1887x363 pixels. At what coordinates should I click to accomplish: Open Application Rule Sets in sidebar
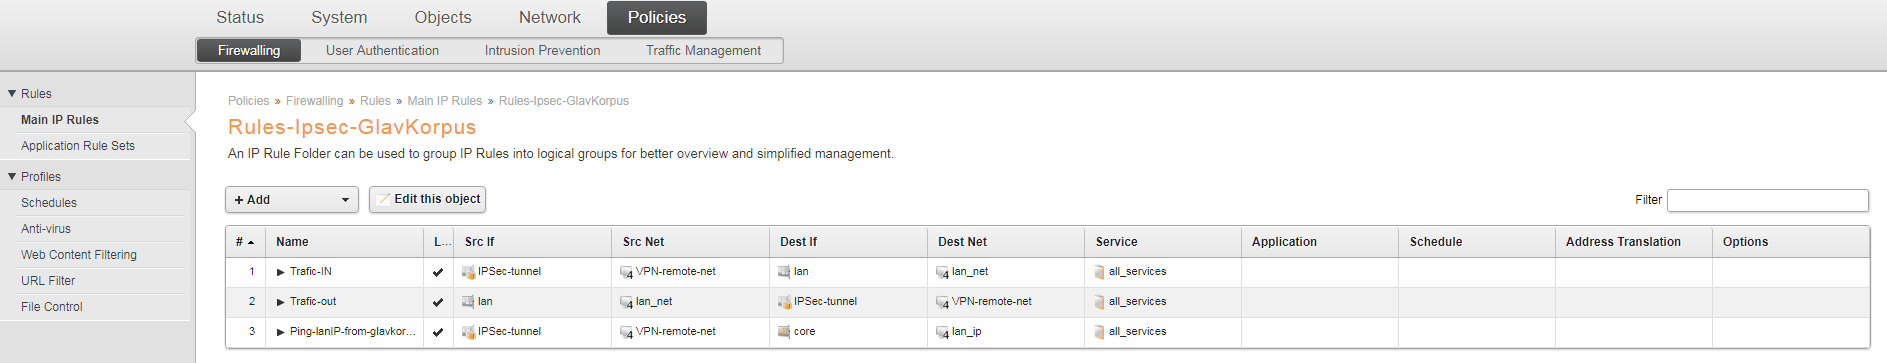click(78, 145)
